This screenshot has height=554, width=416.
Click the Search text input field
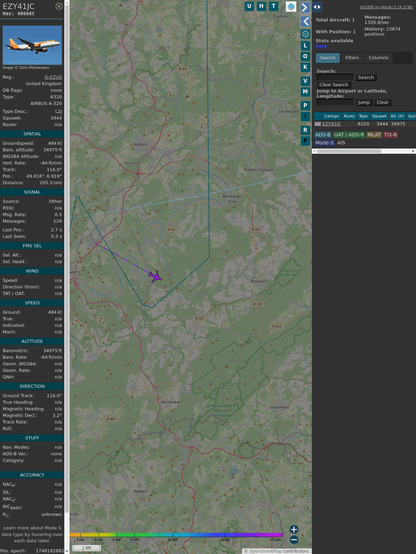click(x=335, y=77)
